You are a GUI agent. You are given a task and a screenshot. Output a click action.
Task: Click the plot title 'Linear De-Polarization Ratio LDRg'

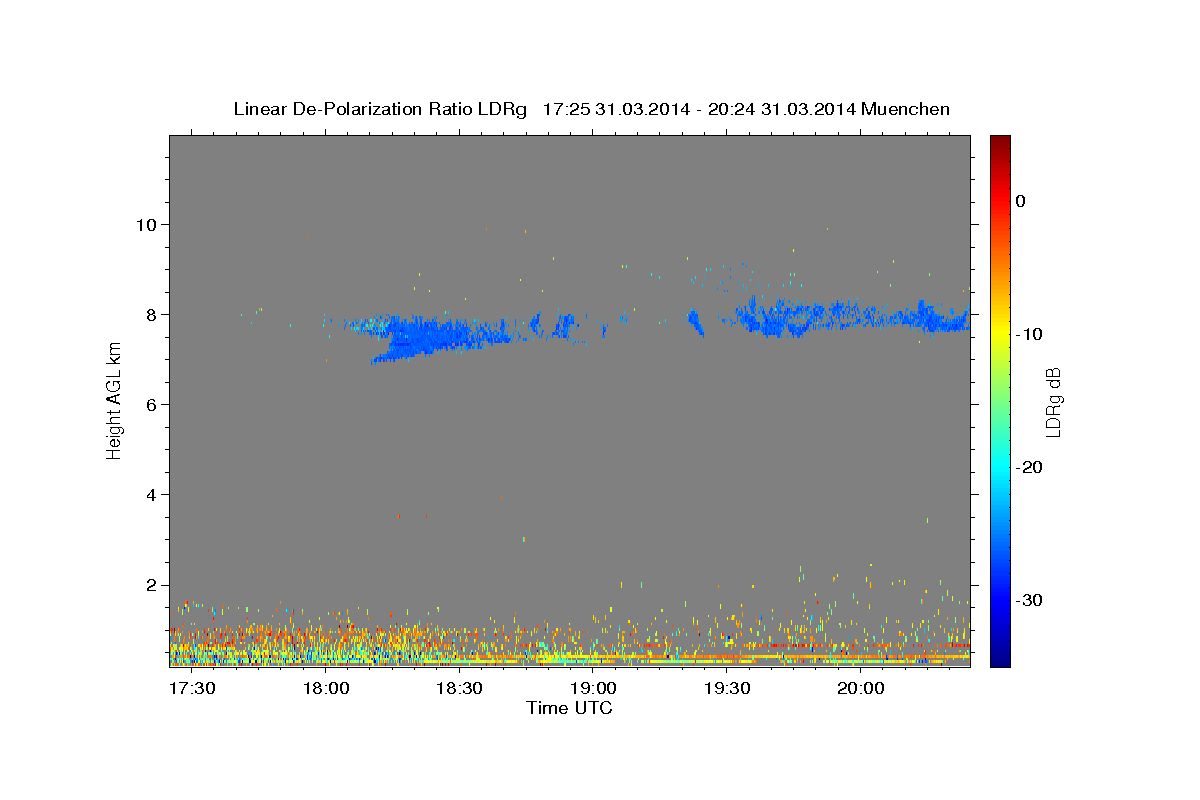[380, 109]
